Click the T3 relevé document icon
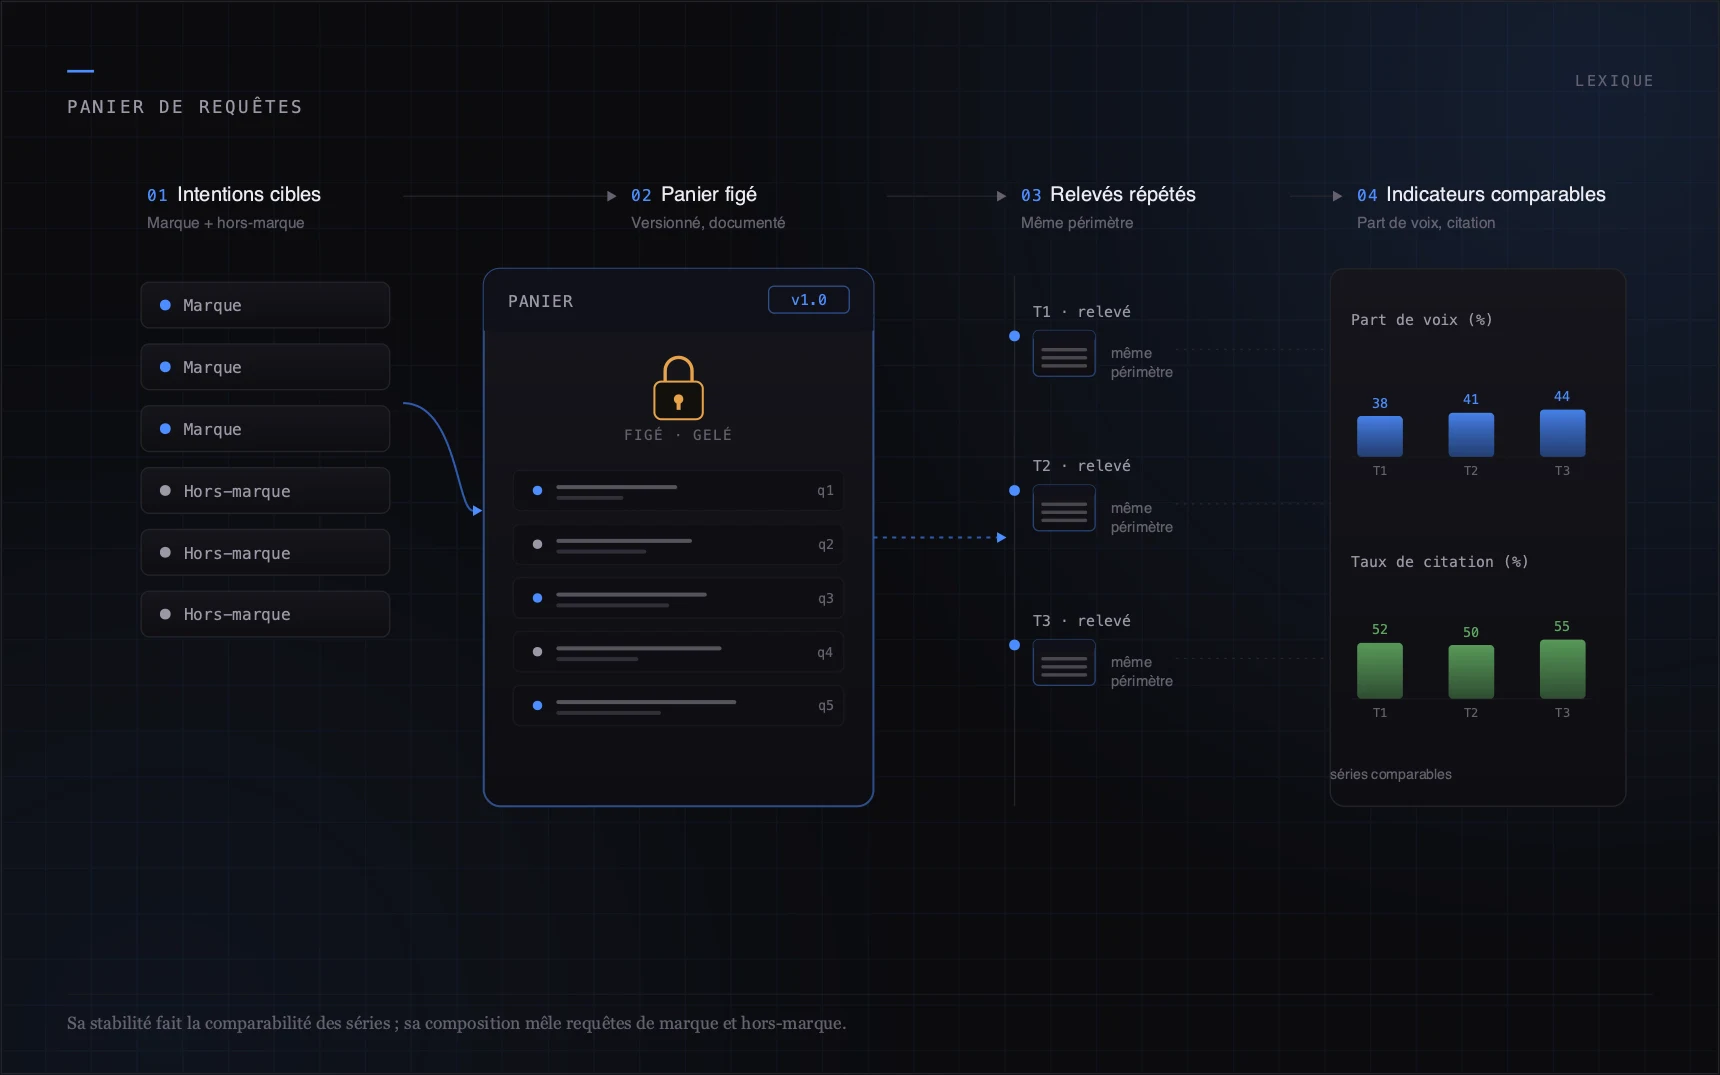 tap(1064, 662)
